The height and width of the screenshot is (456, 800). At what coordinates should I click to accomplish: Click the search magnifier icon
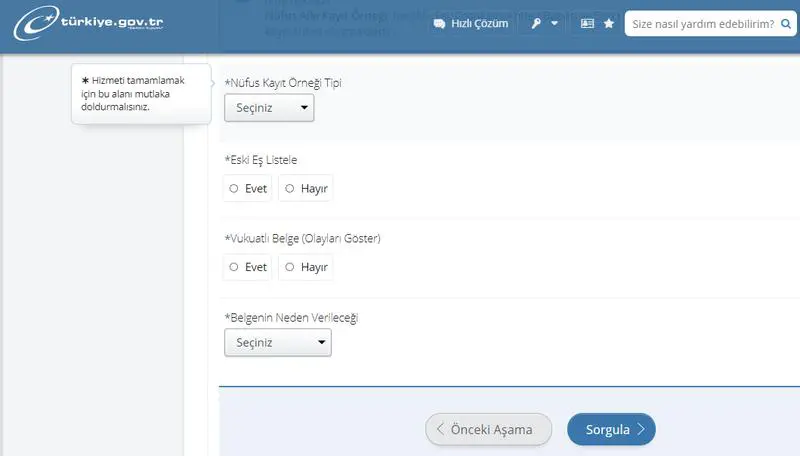(786, 23)
